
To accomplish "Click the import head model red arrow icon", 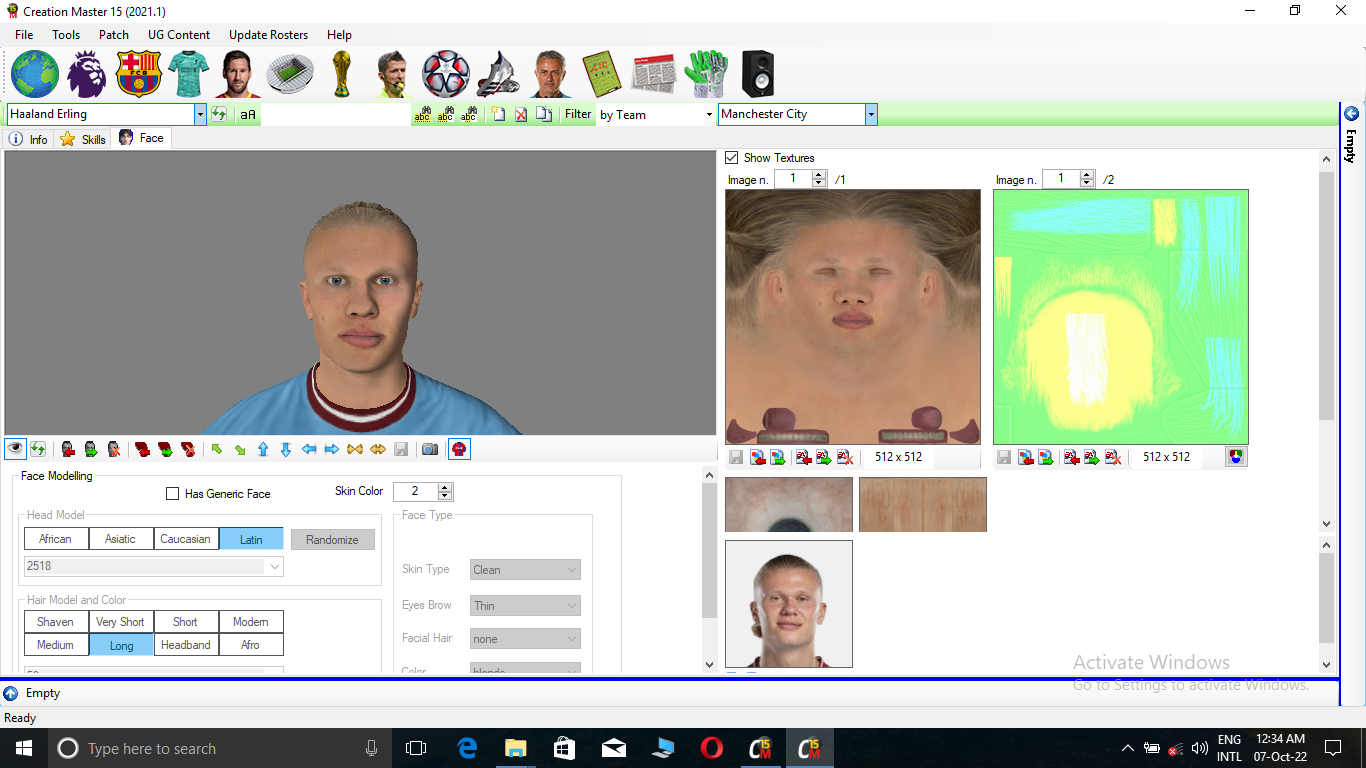I will [x=68, y=449].
